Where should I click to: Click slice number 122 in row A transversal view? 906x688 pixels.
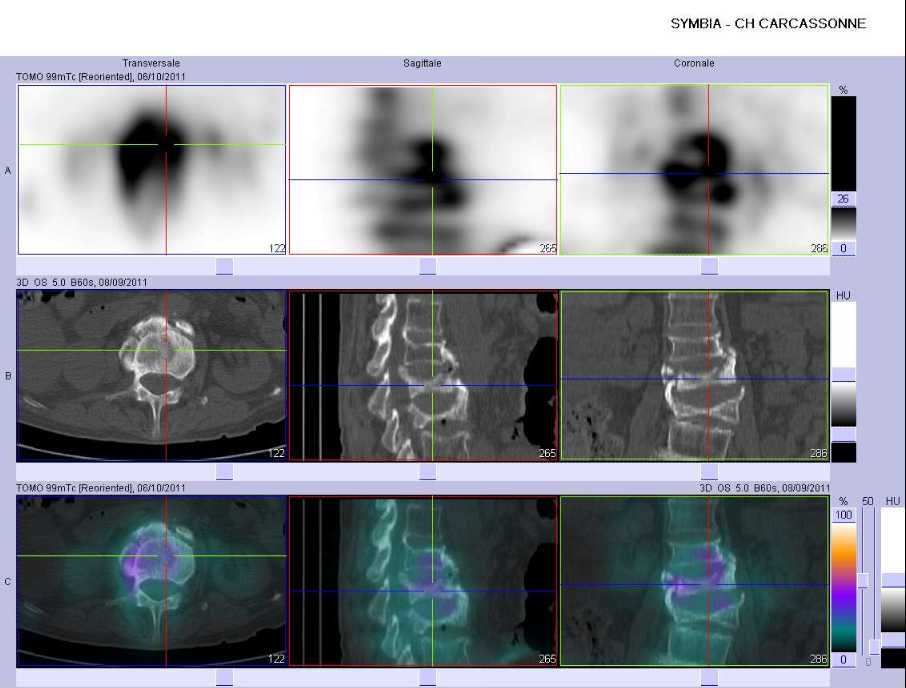(277, 248)
